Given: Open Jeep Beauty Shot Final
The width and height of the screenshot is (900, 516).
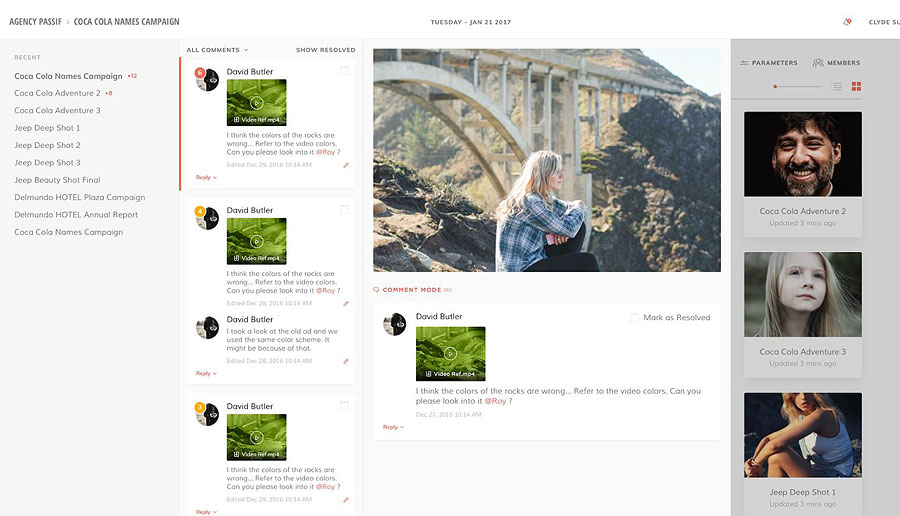Looking at the screenshot, I should (x=57, y=180).
